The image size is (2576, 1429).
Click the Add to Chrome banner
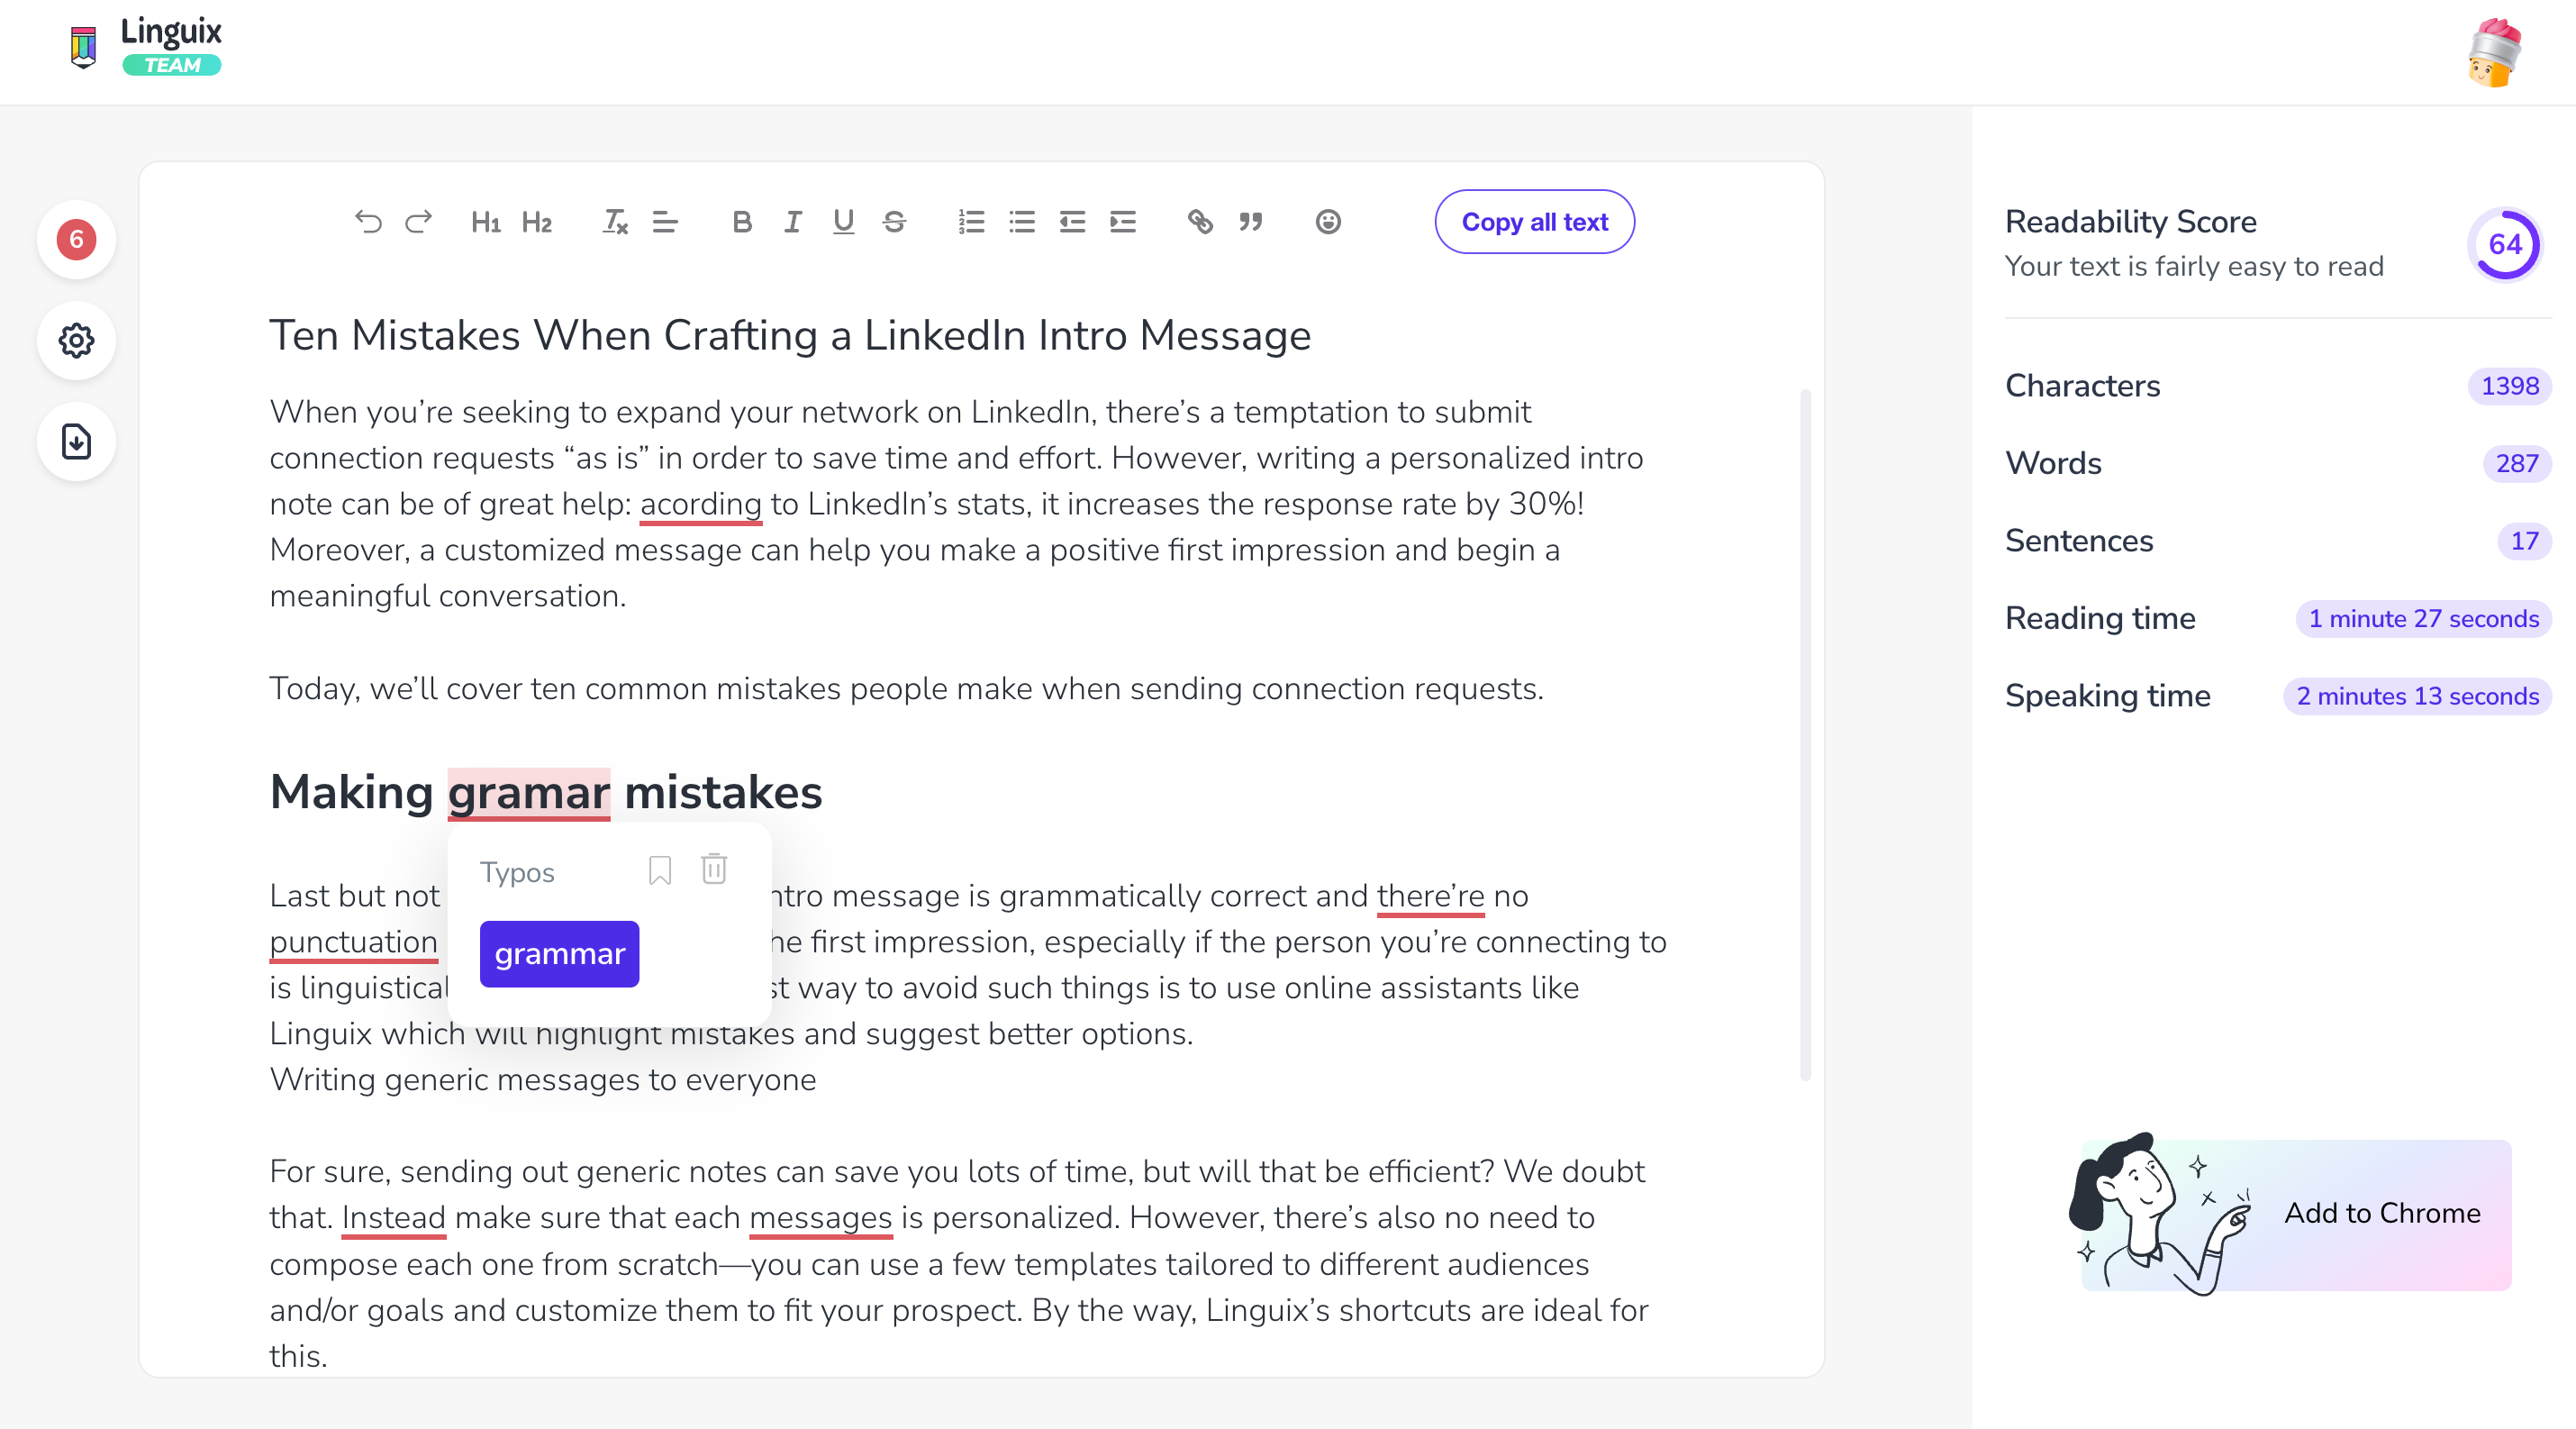pos(2296,1214)
